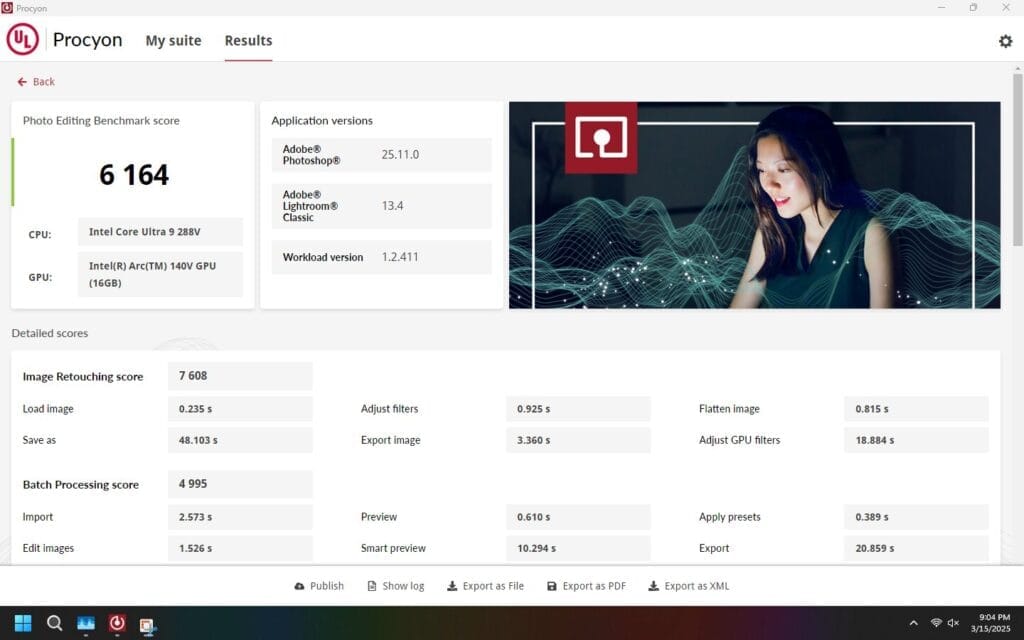Select Adjust filters time 0.925 s
The height and width of the screenshot is (640, 1024).
[x=578, y=409]
